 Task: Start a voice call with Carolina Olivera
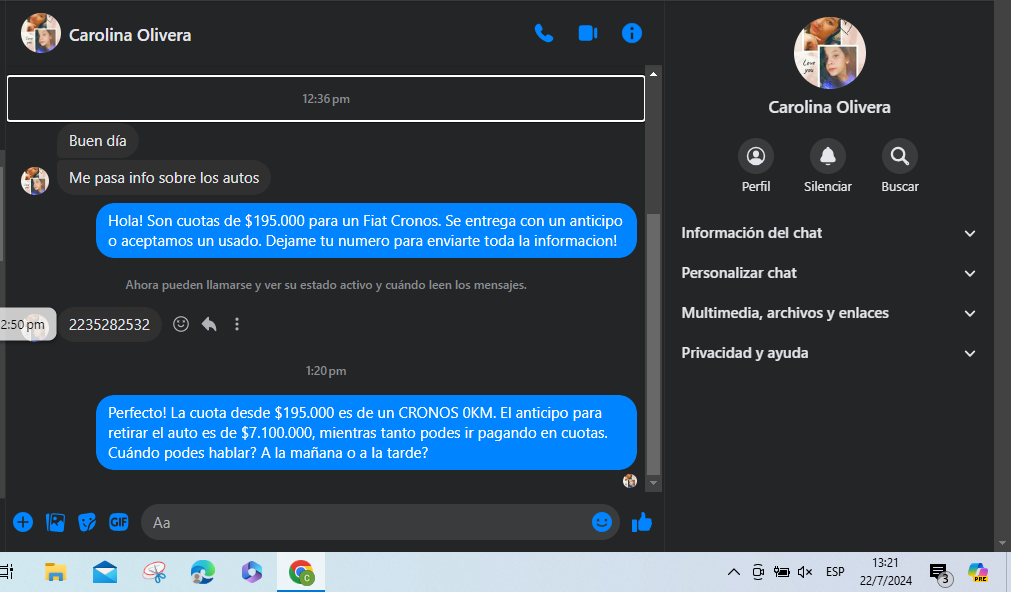click(x=544, y=33)
